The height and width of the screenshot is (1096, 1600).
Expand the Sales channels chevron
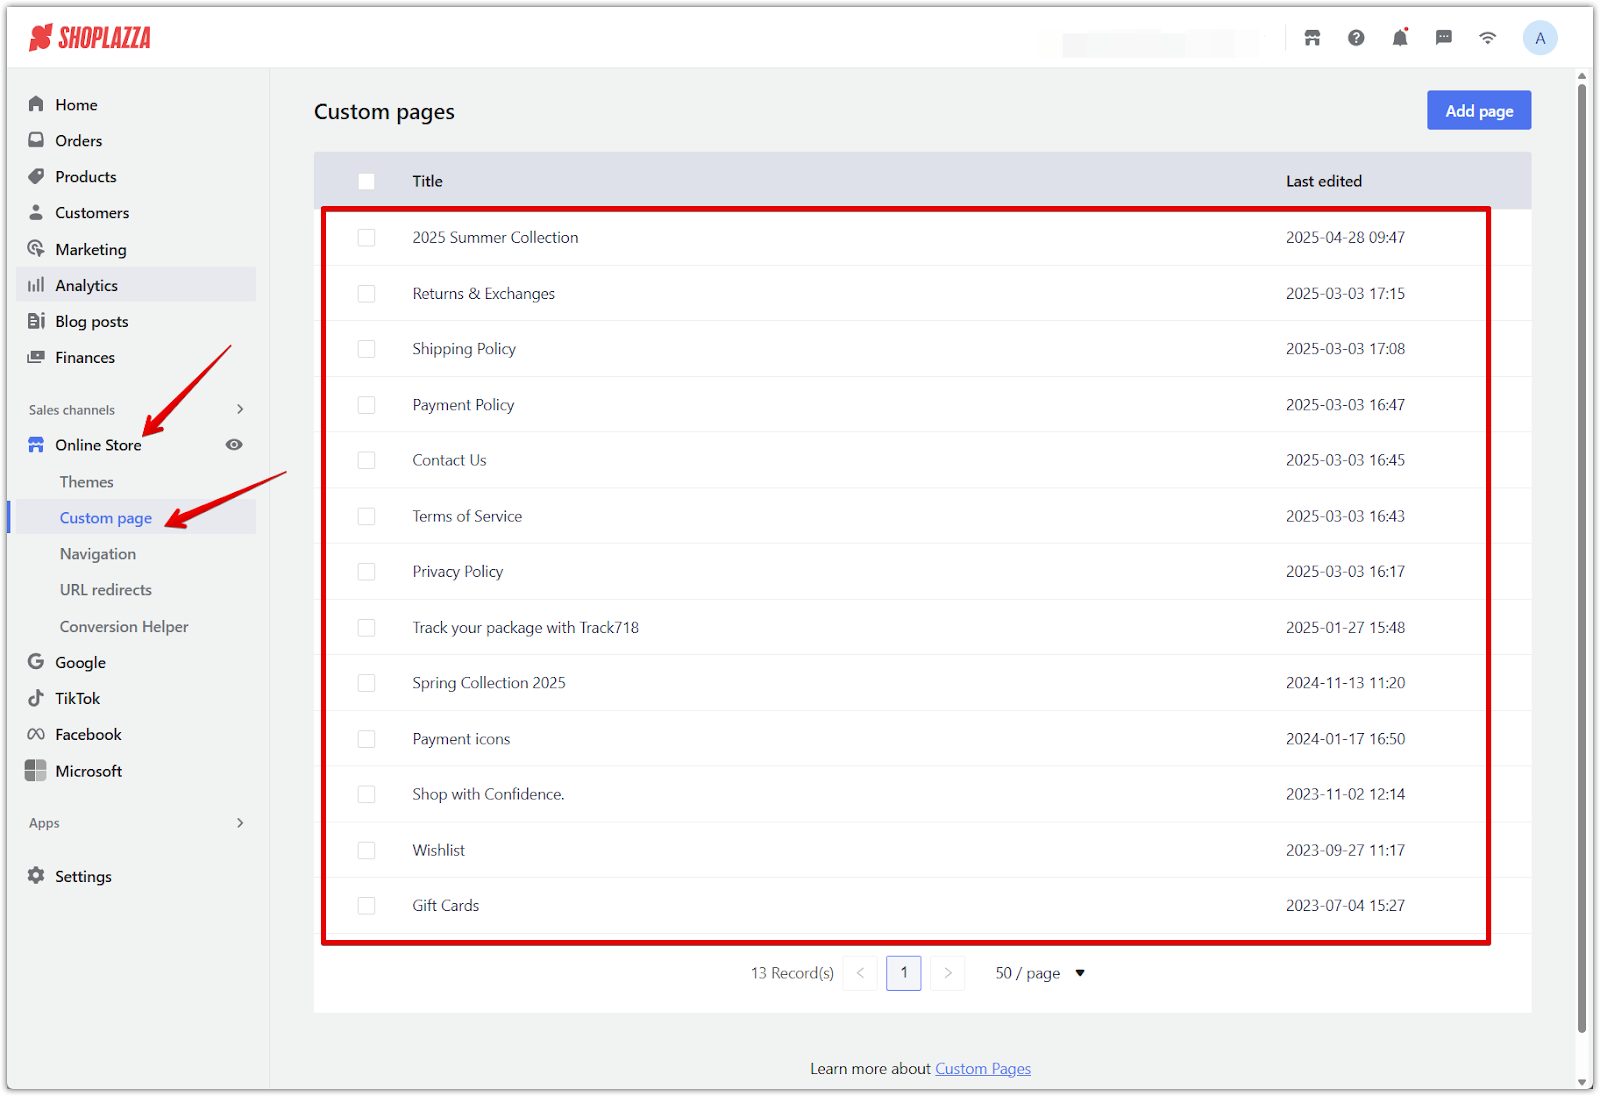point(240,409)
